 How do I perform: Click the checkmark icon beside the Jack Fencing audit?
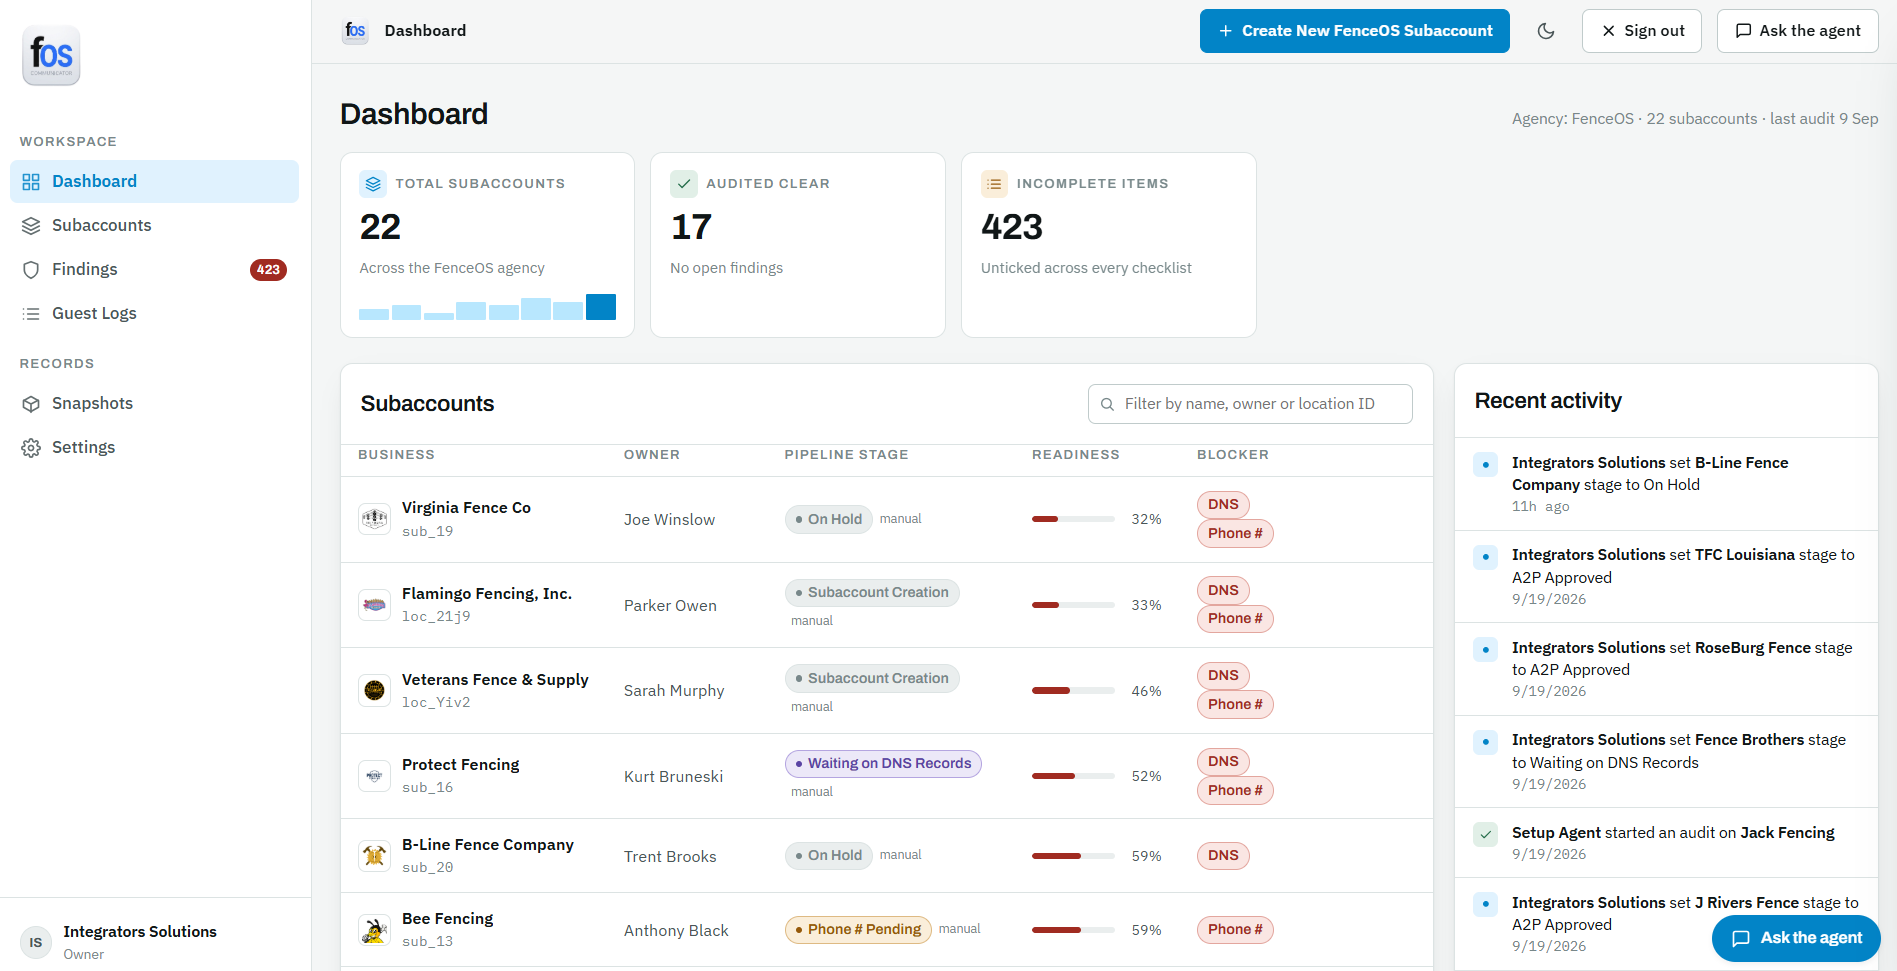tap(1486, 834)
